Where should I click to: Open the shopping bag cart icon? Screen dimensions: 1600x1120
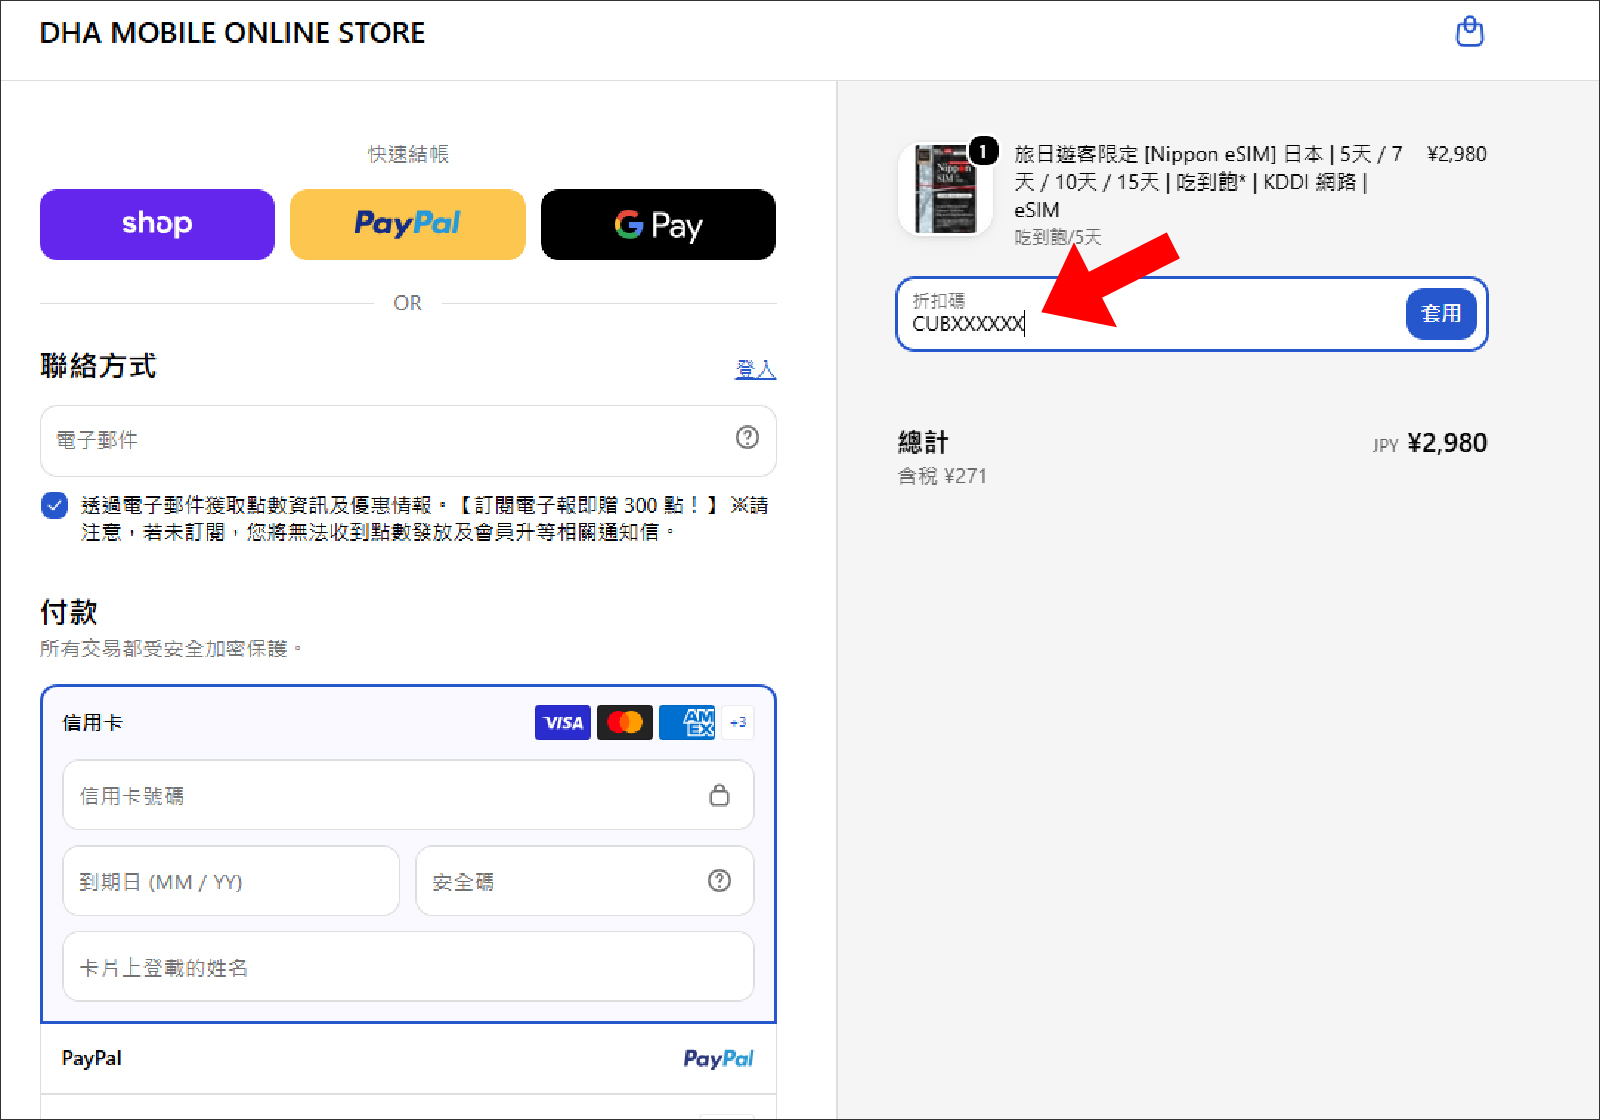[x=1469, y=32]
